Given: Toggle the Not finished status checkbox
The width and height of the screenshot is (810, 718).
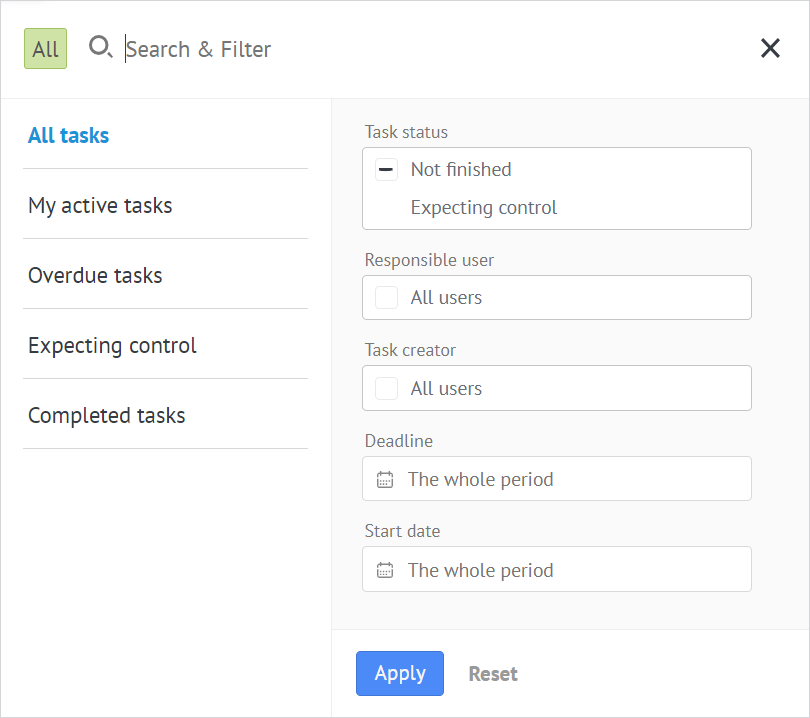Looking at the screenshot, I should pos(386,169).
